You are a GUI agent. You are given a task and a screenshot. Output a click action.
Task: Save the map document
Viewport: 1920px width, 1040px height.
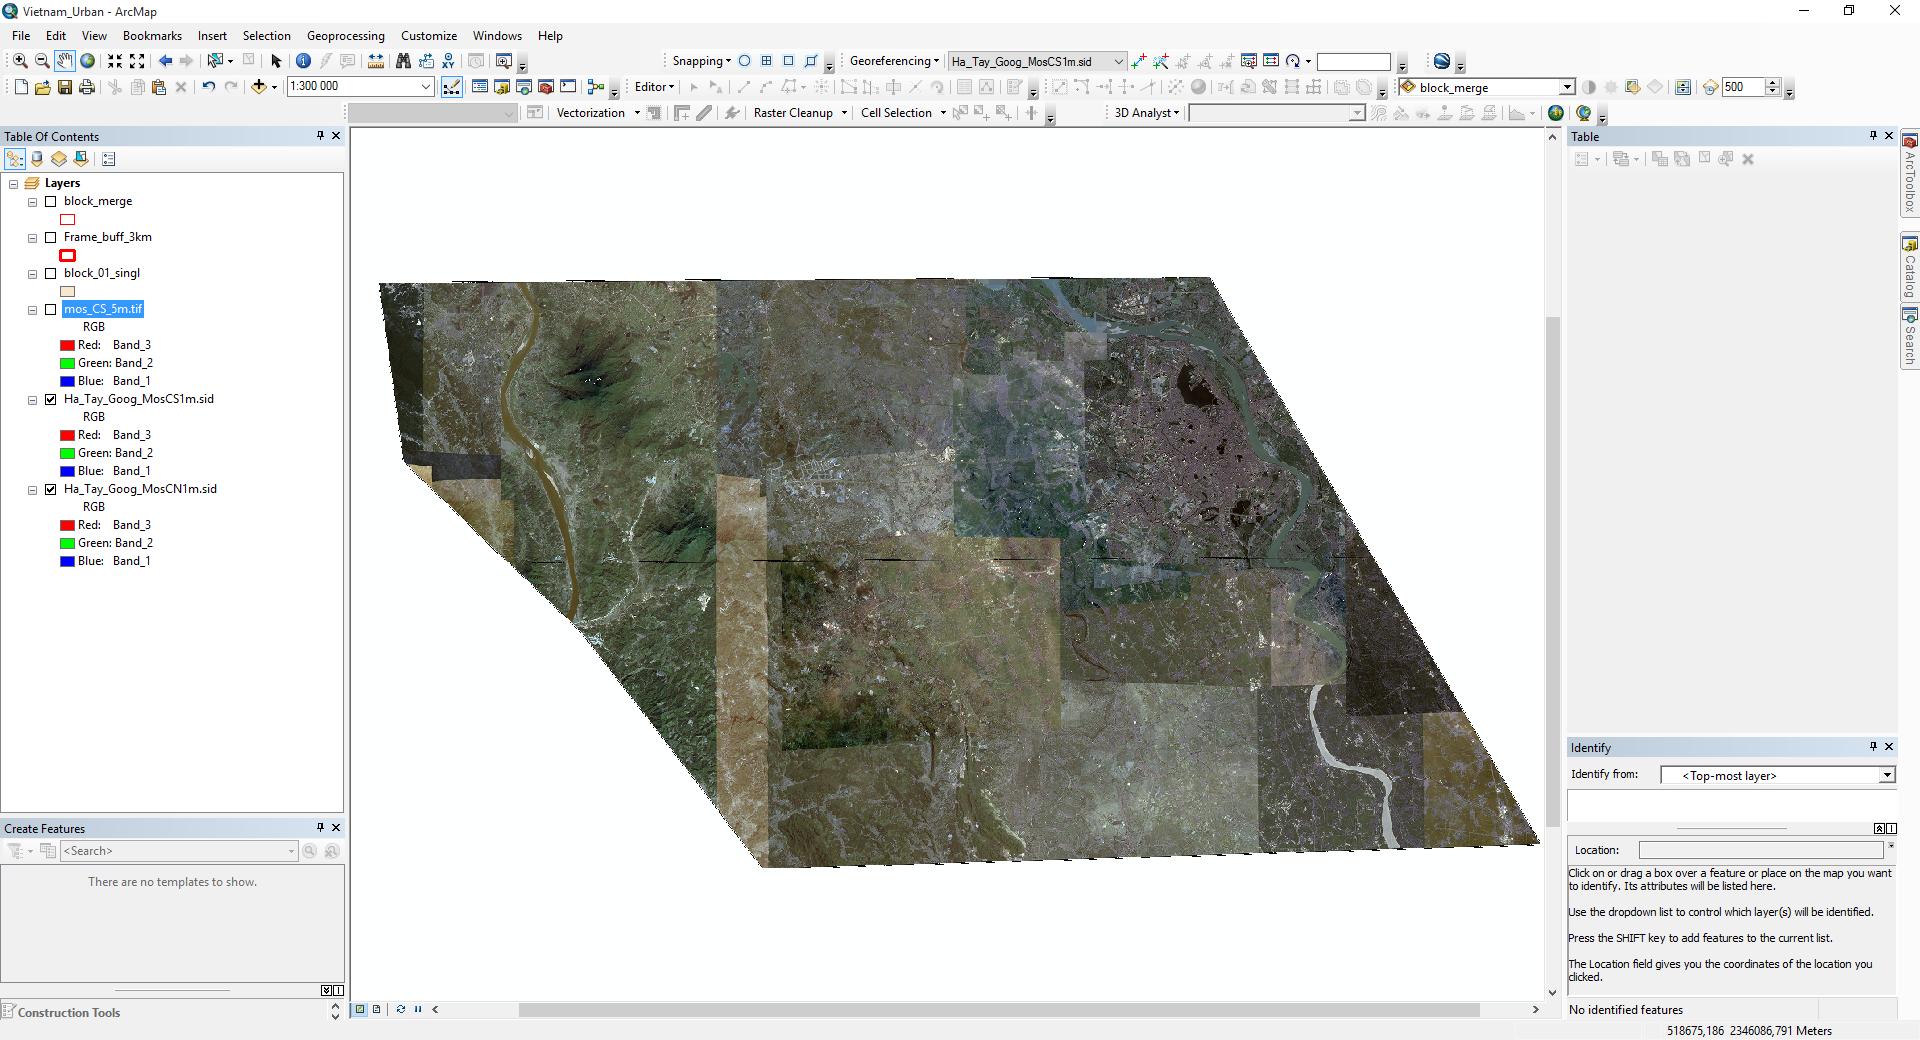(x=65, y=87)
